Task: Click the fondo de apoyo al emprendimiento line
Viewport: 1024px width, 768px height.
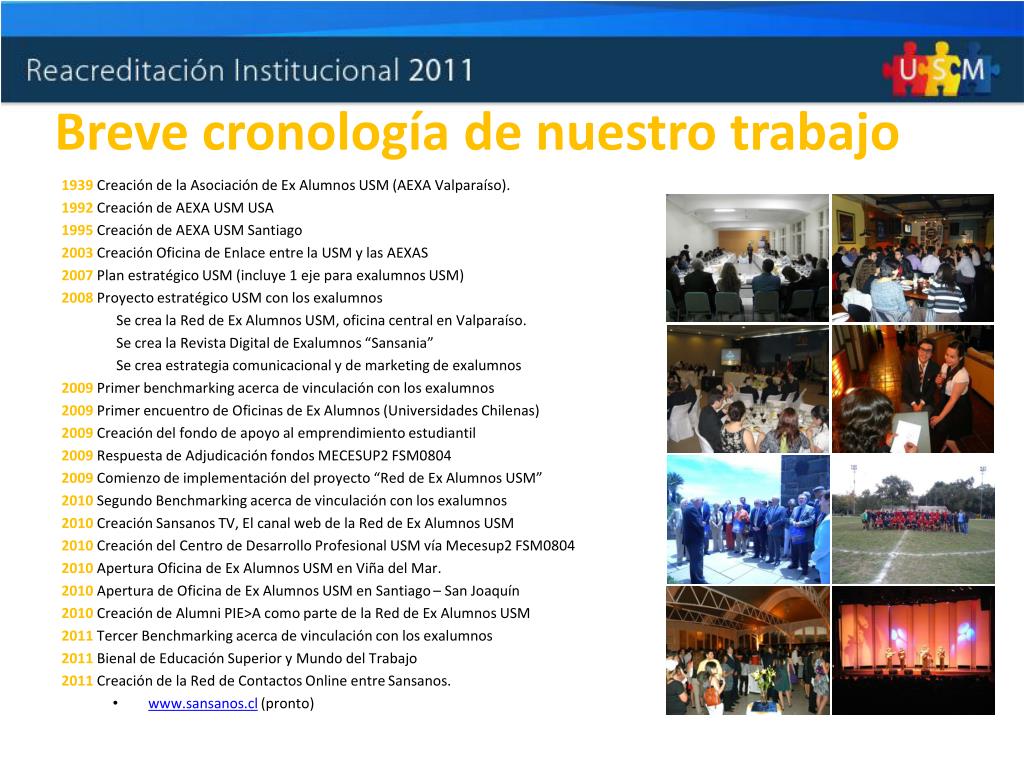Action: [x=268, y=433]
